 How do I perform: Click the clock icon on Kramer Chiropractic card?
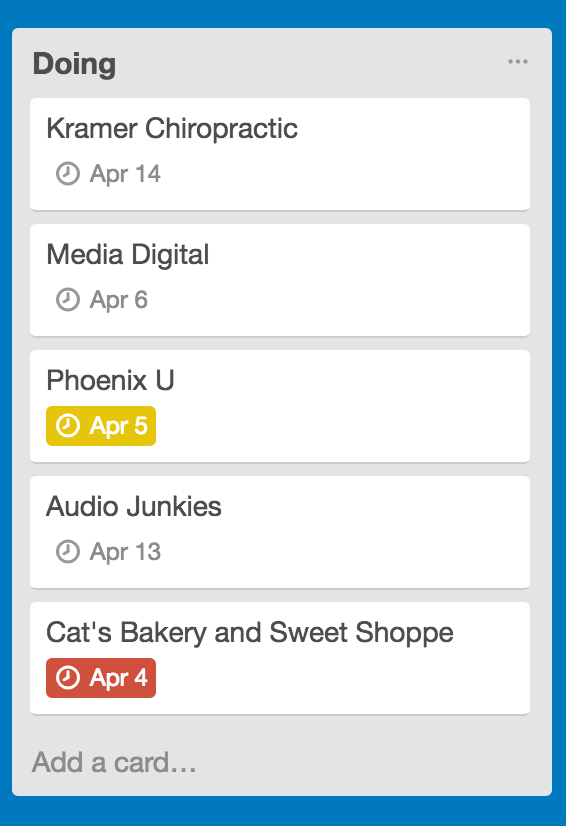[67, 173]
